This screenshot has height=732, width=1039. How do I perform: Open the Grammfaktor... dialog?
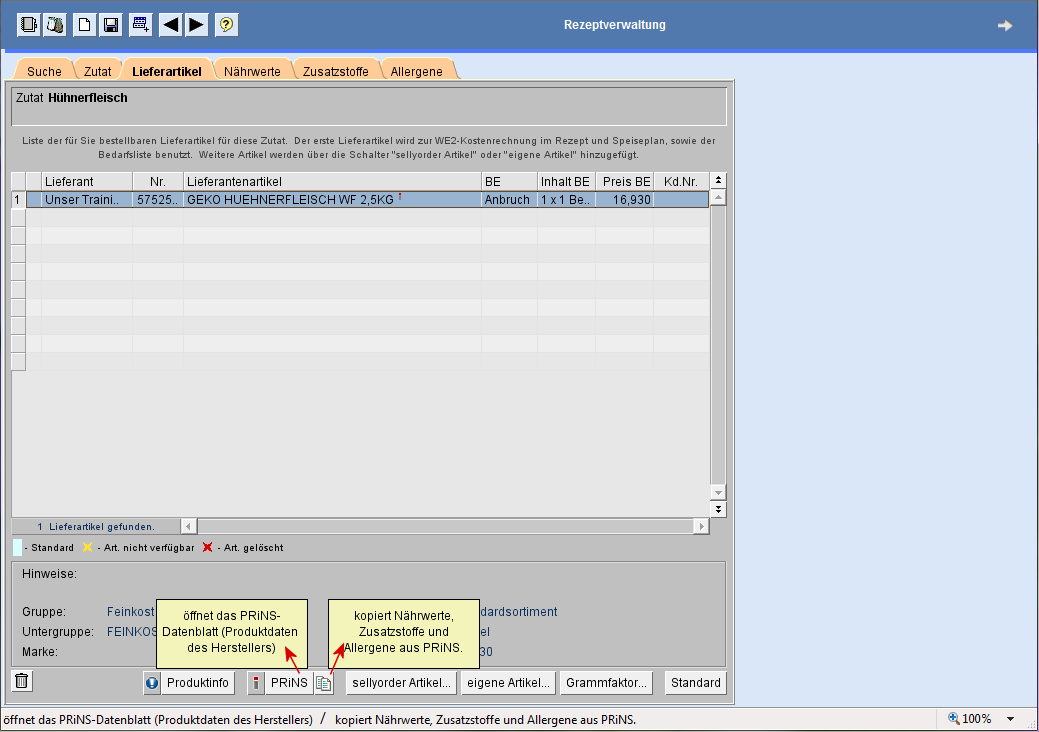[606, 683]
